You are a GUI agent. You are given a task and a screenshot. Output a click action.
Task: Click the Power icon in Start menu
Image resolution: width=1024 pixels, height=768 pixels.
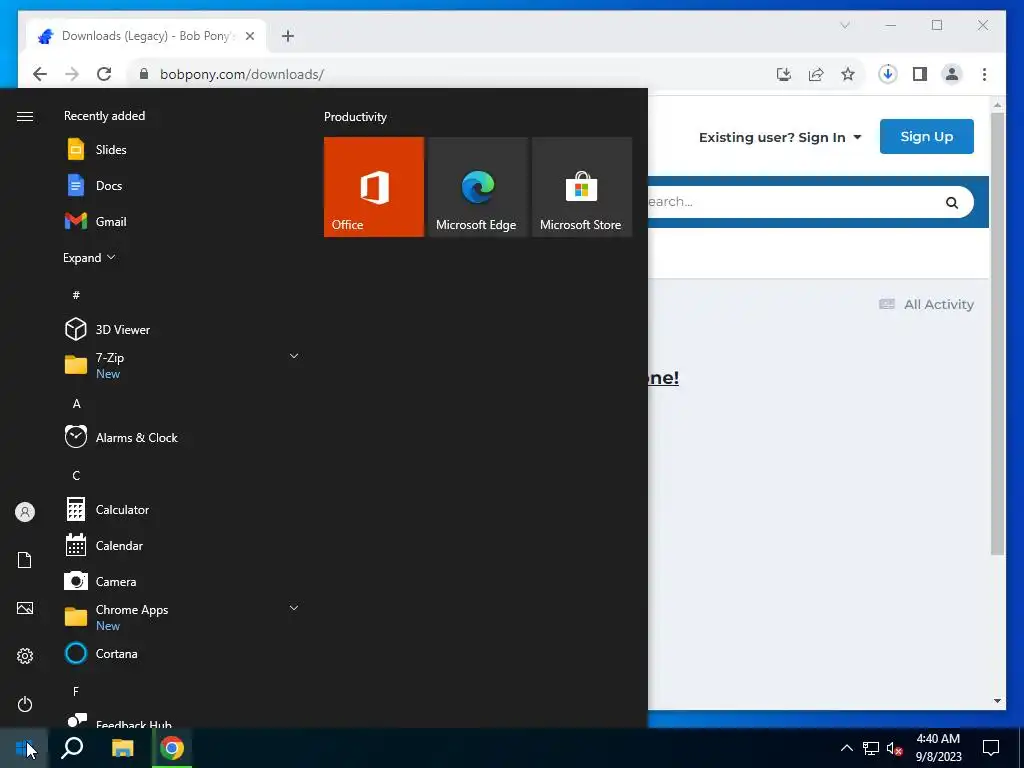click(x=25, y=704)
